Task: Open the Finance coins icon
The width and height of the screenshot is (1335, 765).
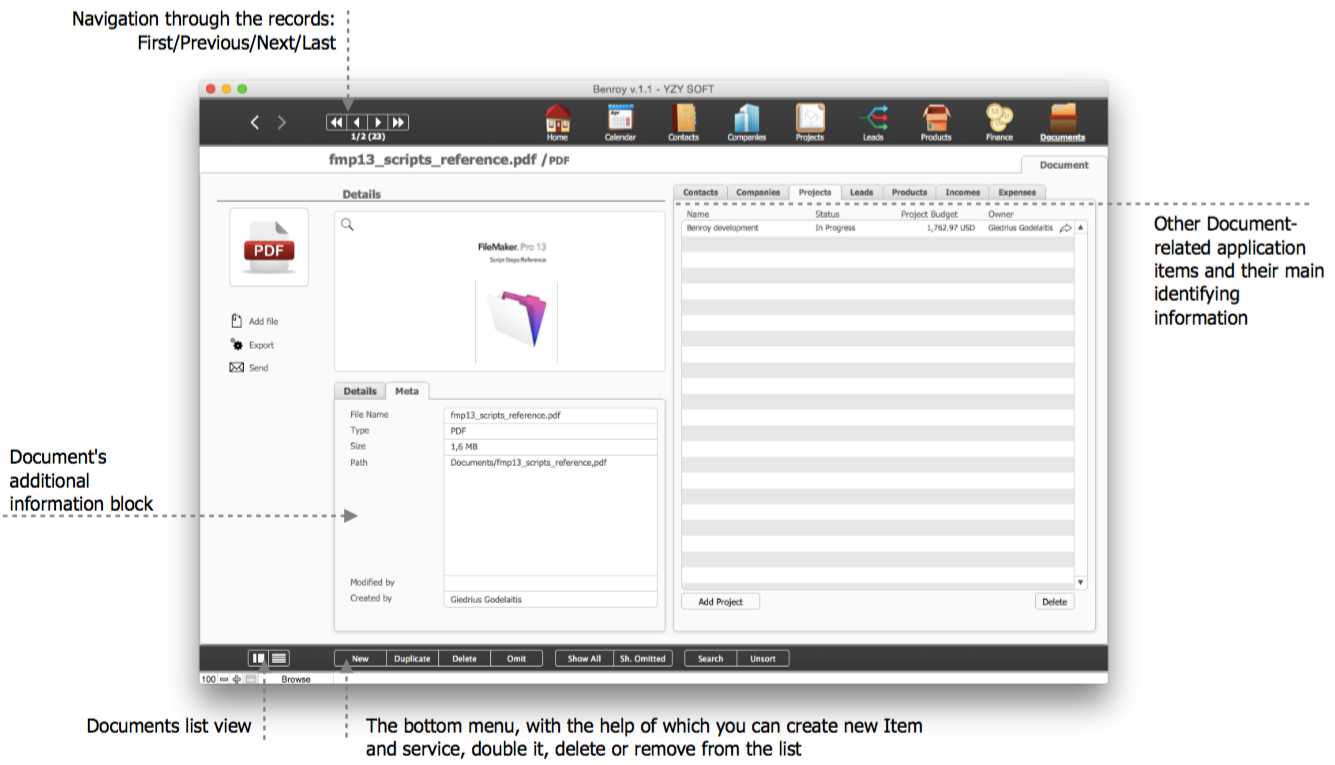Action: [999, 119]
